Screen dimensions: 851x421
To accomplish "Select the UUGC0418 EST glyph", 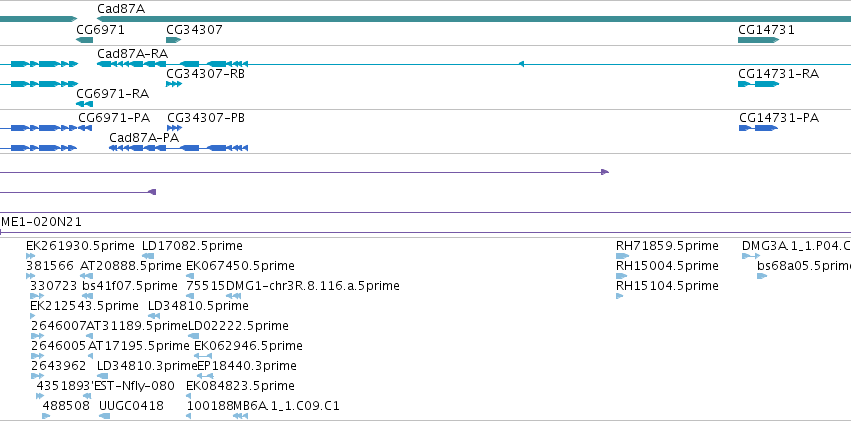I will [x=104, y=416].
